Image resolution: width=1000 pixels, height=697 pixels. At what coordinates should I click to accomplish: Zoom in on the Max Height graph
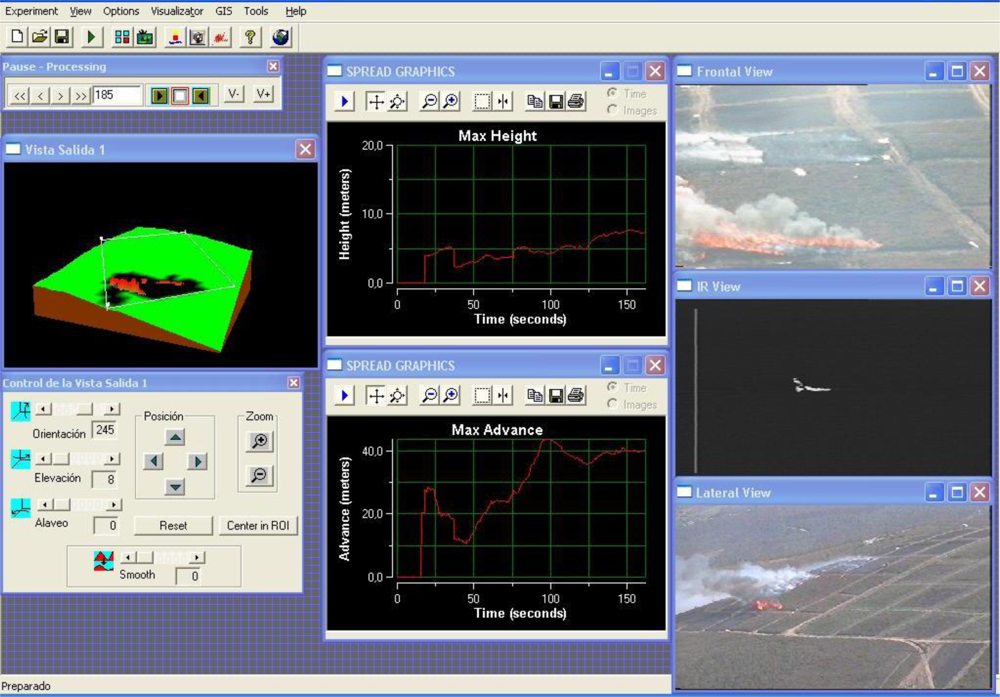pos(452,101)
